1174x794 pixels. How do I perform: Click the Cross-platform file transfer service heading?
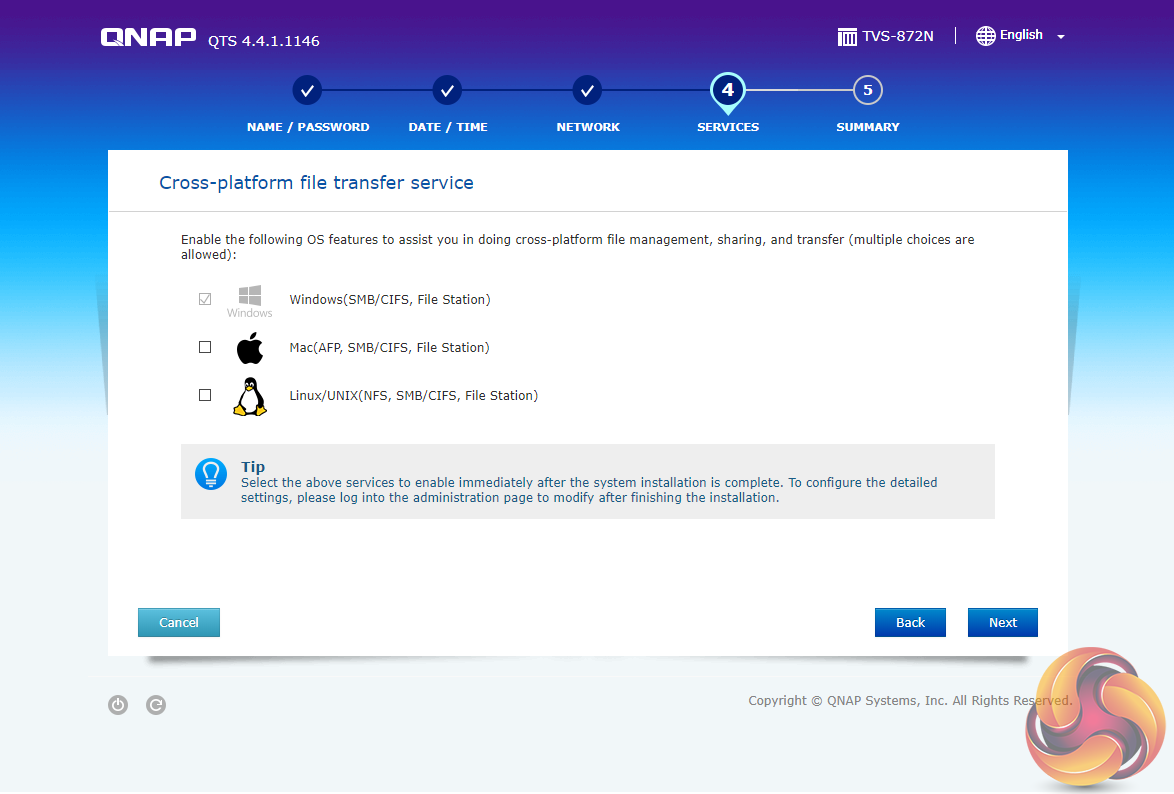pos(316,183)
